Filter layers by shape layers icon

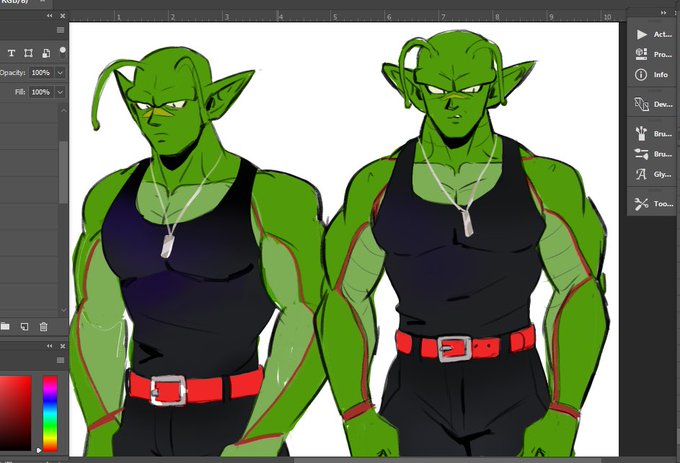coord(28,53)
